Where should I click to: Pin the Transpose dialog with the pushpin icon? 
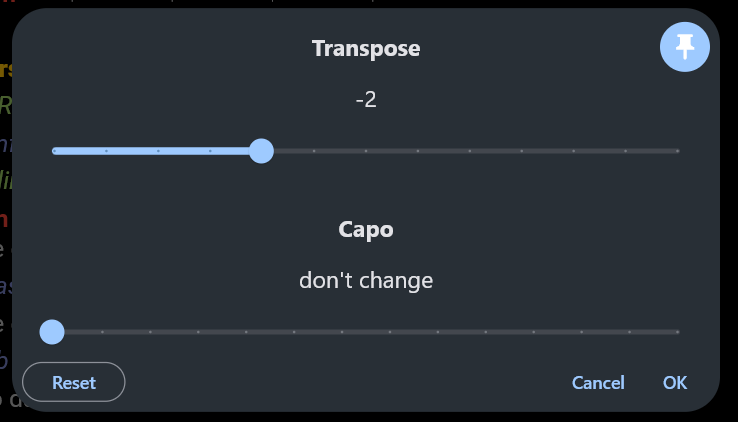point(685,47)
